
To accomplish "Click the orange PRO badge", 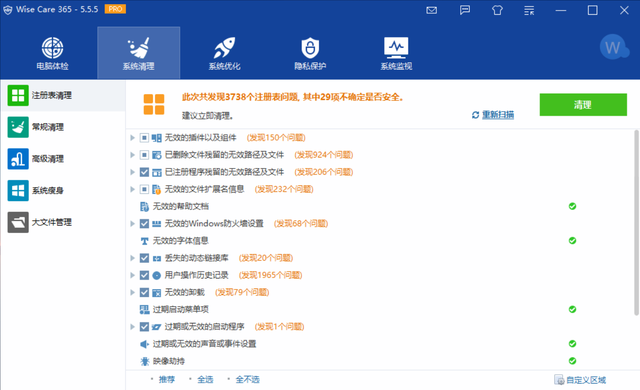I will (115, 9).
